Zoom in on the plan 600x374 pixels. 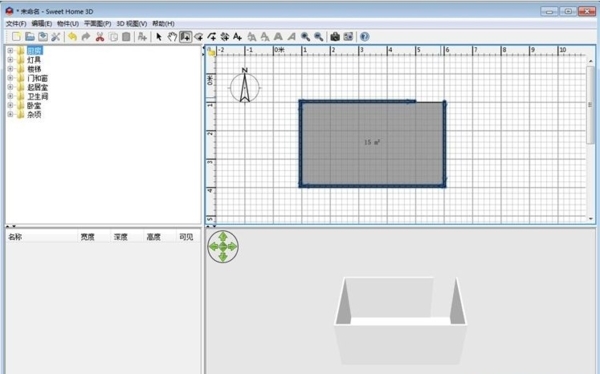tap(305, 37)
